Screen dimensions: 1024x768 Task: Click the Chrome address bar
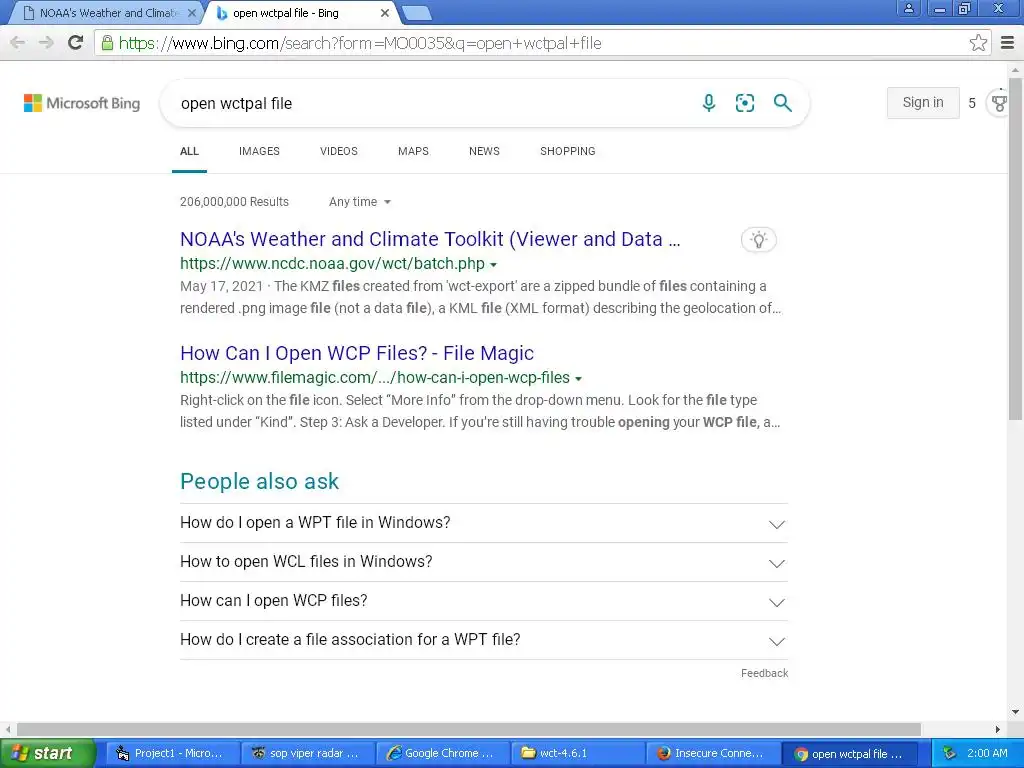pyautogui.click(x=542, y=43)
